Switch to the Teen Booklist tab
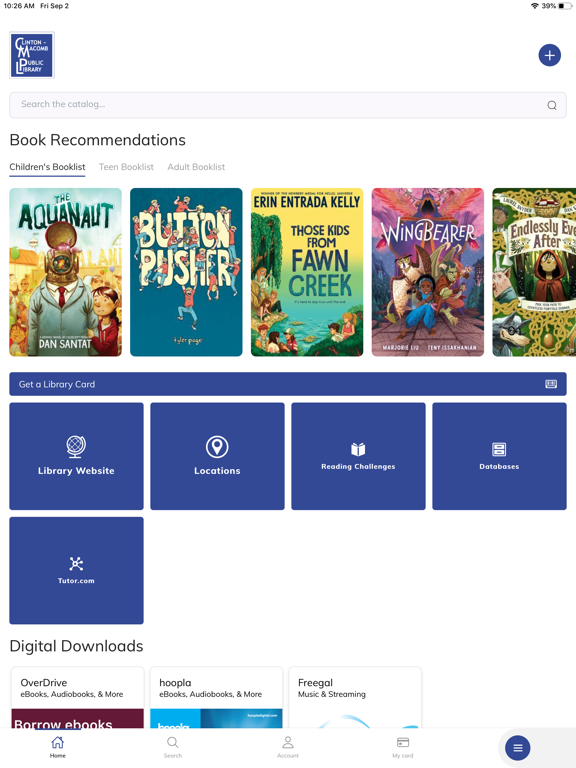Image resolution: width=576 pixels, height=768 pixels. (x=126, y=167)
